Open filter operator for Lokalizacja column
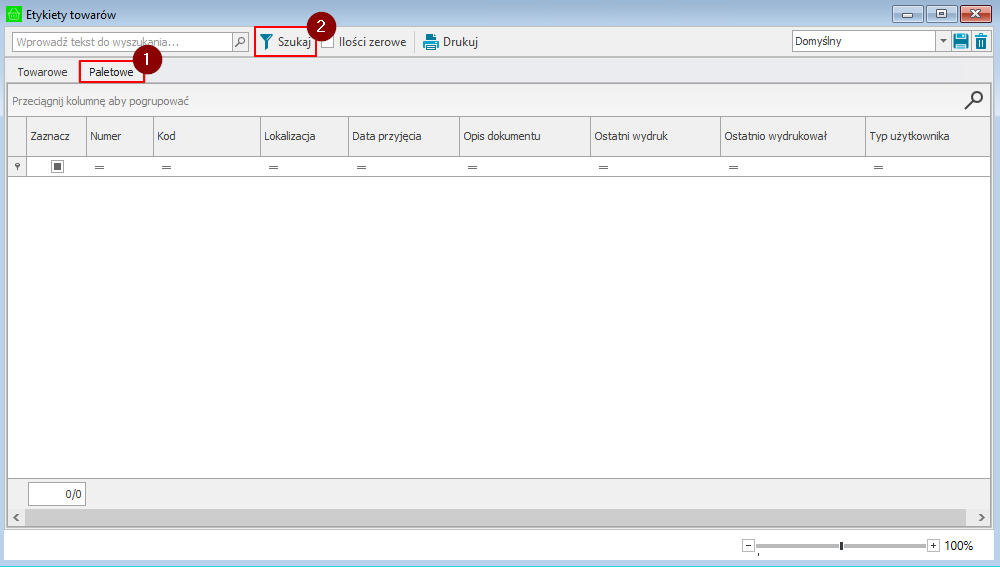 273,168
